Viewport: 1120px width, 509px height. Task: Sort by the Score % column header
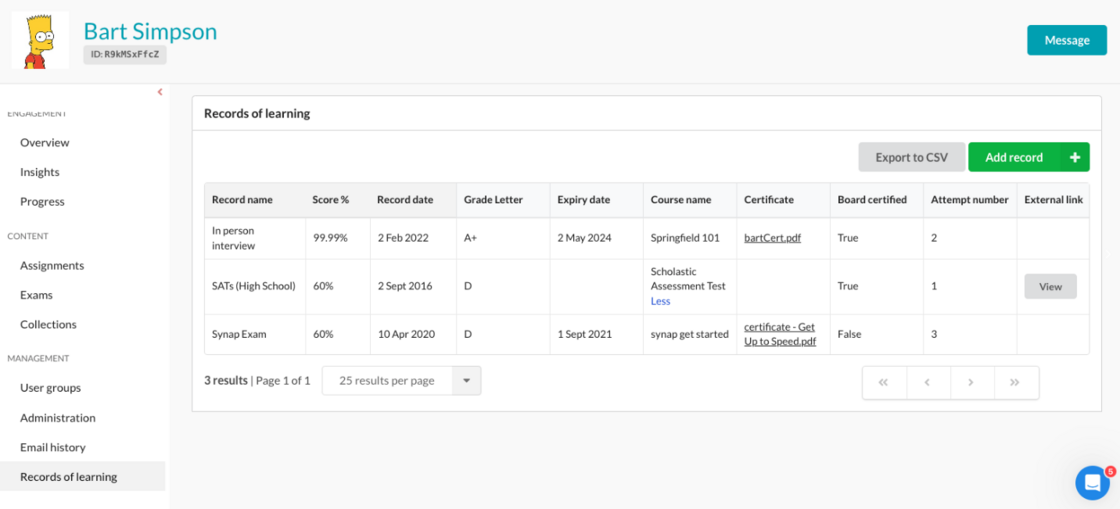coord(331,200)
